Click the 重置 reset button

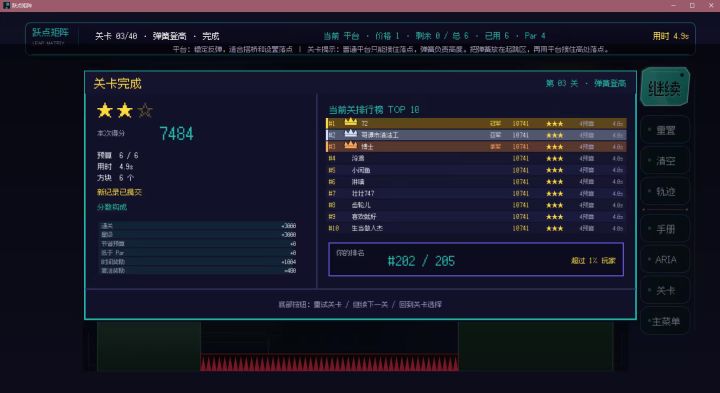pyautogui.click(x=665, y=130)
